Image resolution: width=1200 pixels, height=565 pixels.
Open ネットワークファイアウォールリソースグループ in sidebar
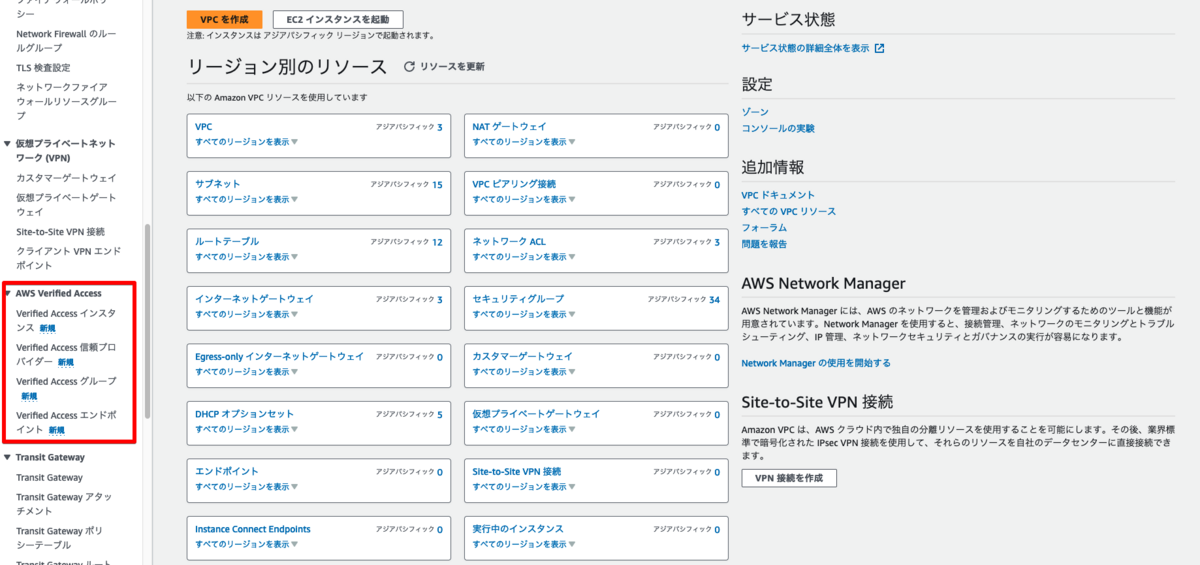(x=66, y=101)
